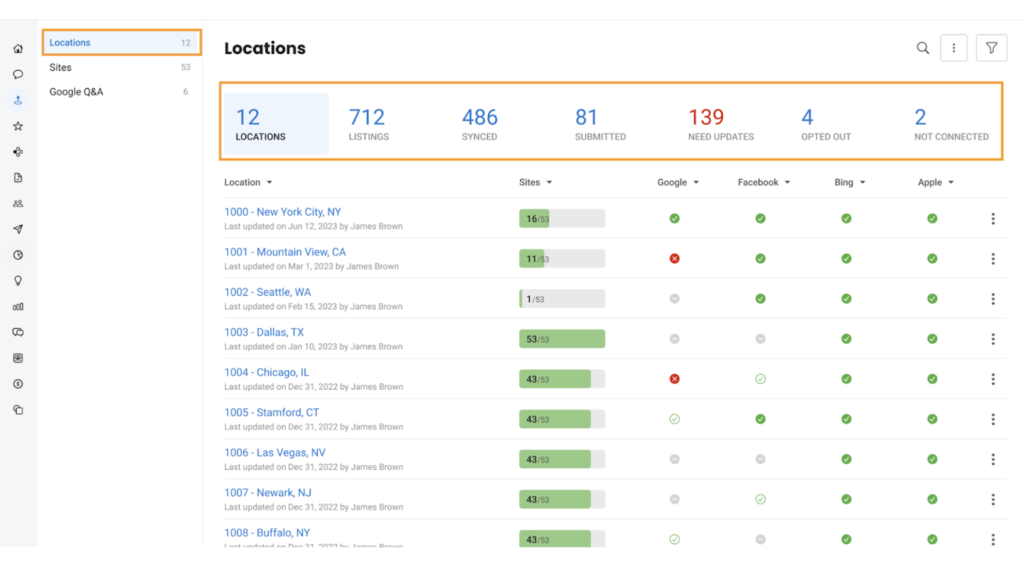1024x570 pixels.
Task: Open the paper plane campaigns sidebar icon
Action: (x=18, y=229)
